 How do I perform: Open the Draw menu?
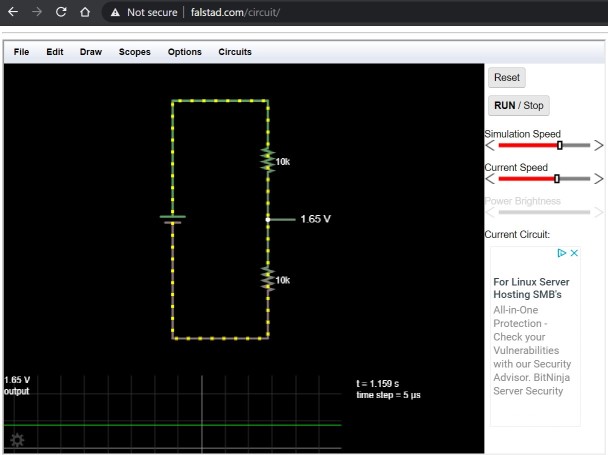click(x=91, y=52)
